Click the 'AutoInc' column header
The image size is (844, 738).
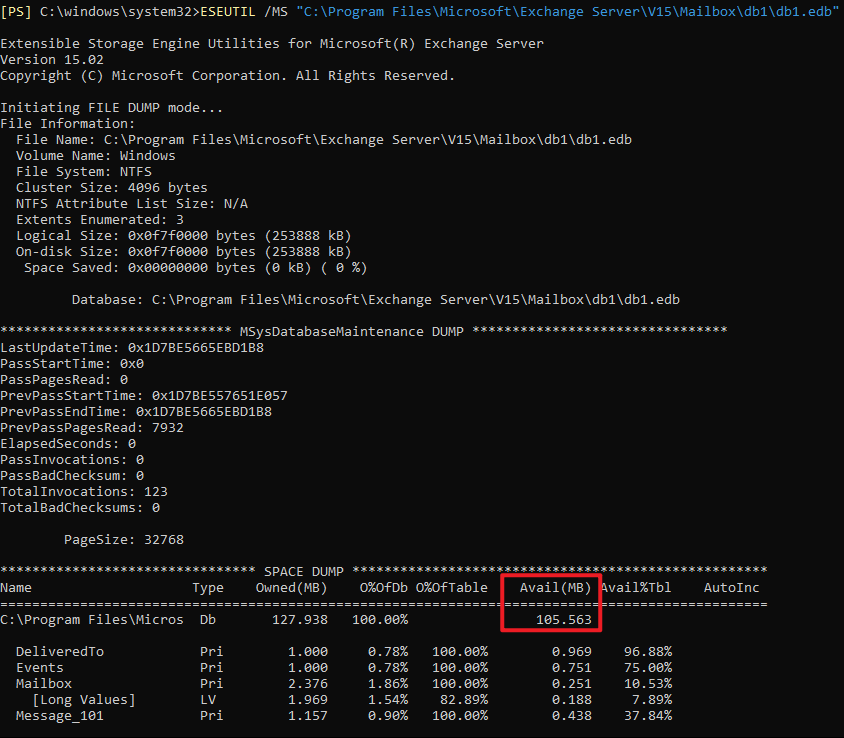(732, 588)
